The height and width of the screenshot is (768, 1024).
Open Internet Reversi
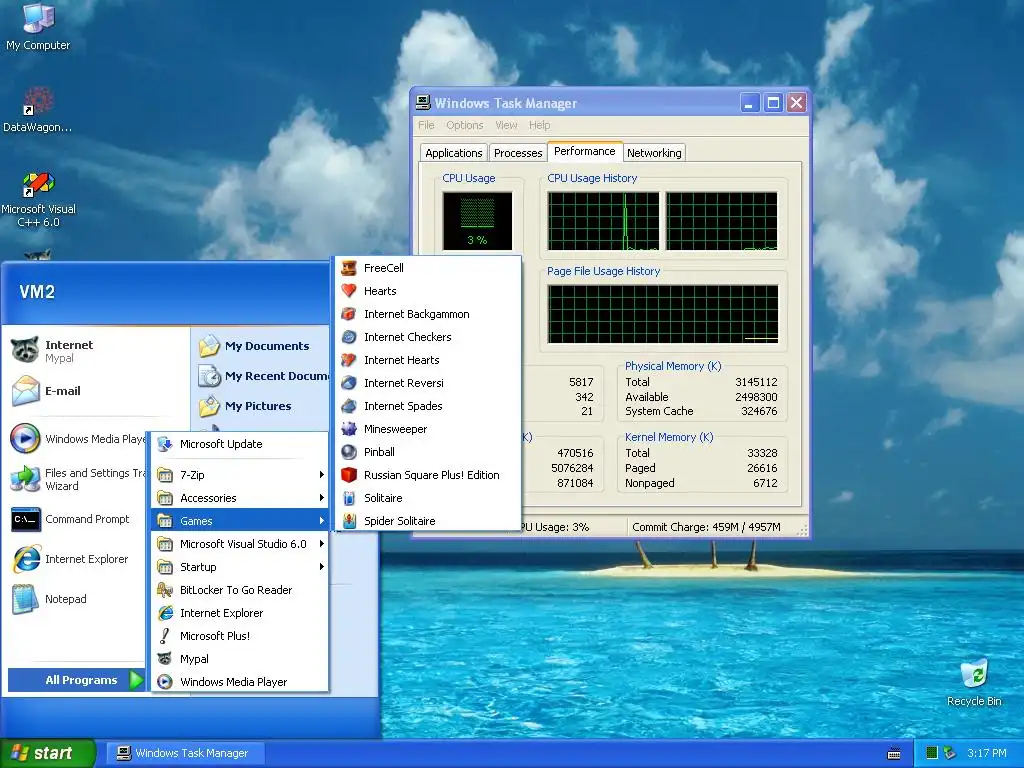428,383
